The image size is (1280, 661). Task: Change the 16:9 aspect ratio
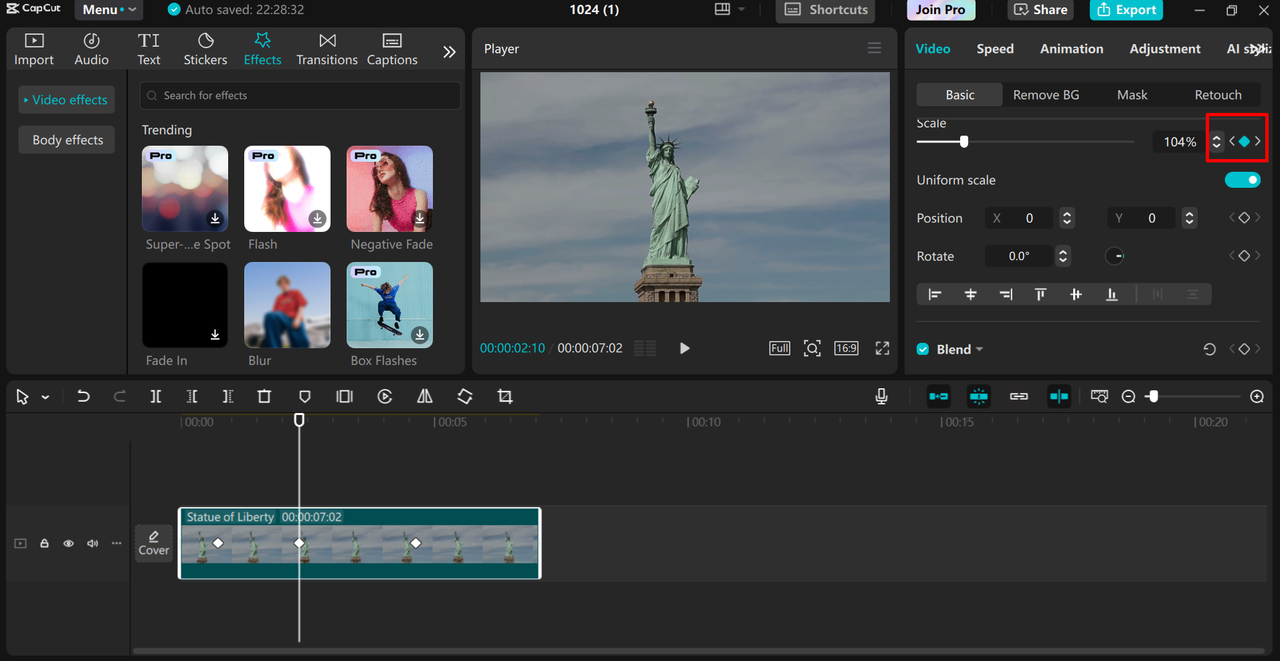(846, 348)
